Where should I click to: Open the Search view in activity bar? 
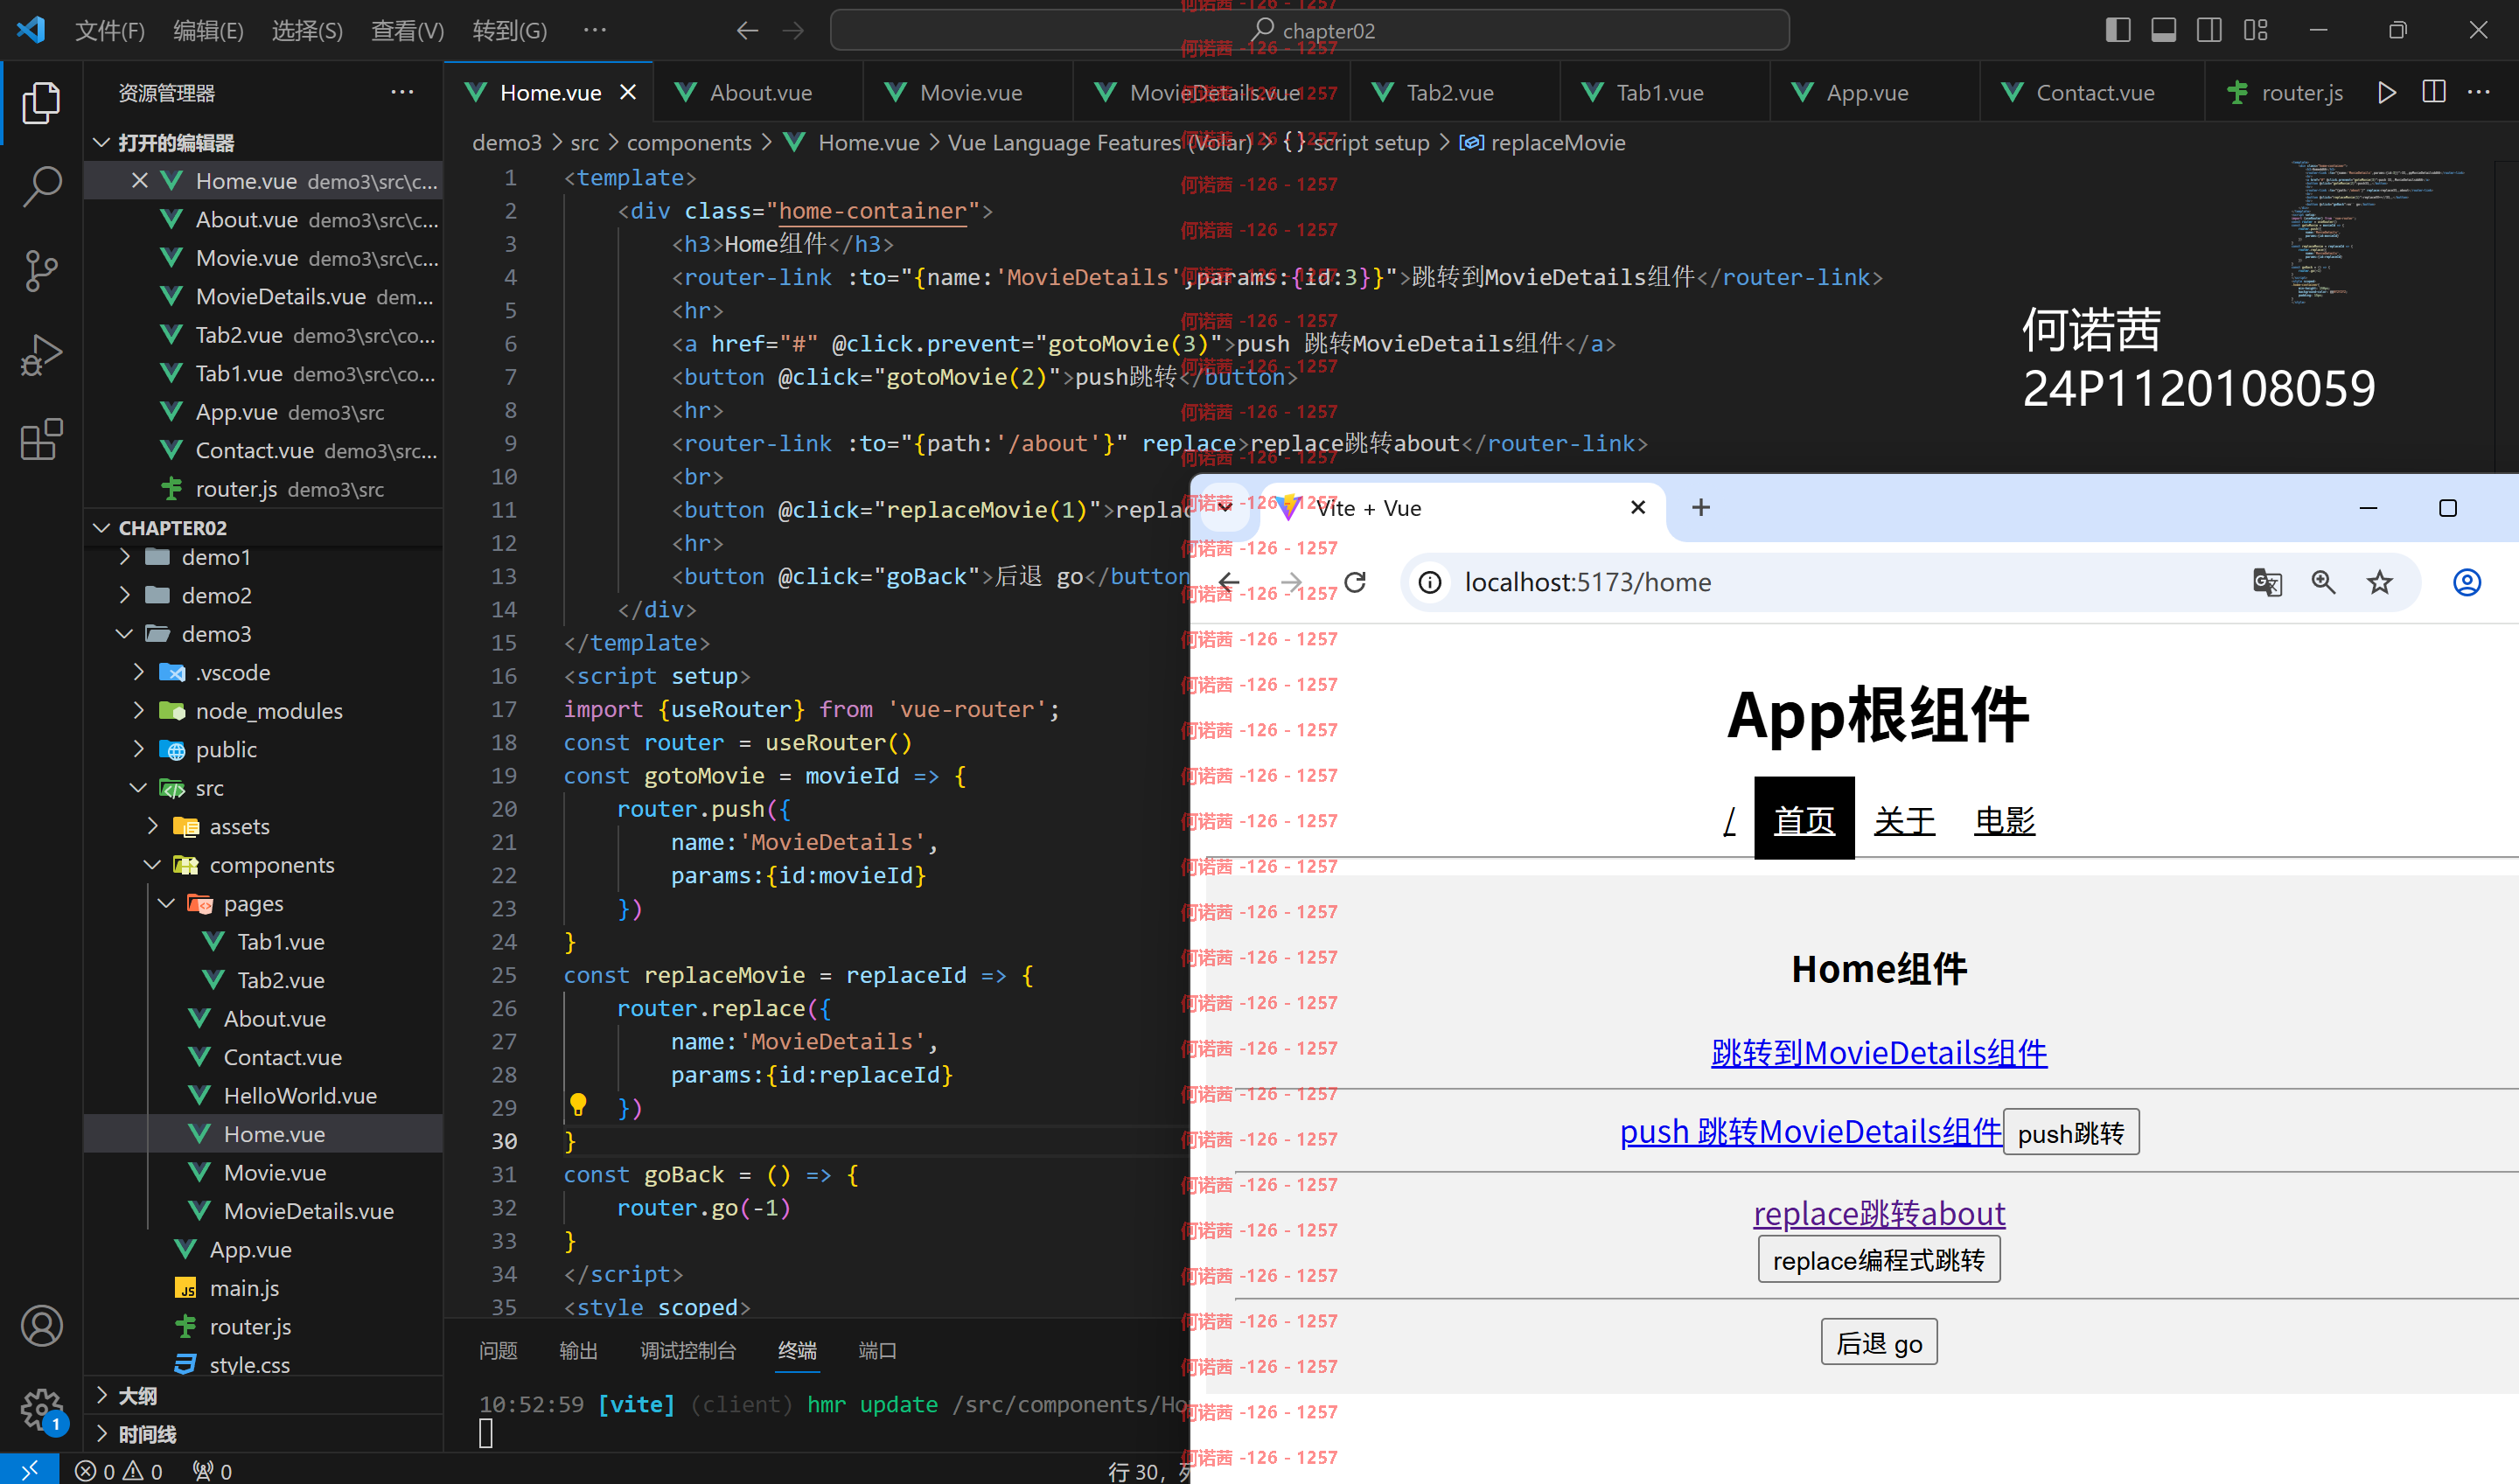[41, 186]
